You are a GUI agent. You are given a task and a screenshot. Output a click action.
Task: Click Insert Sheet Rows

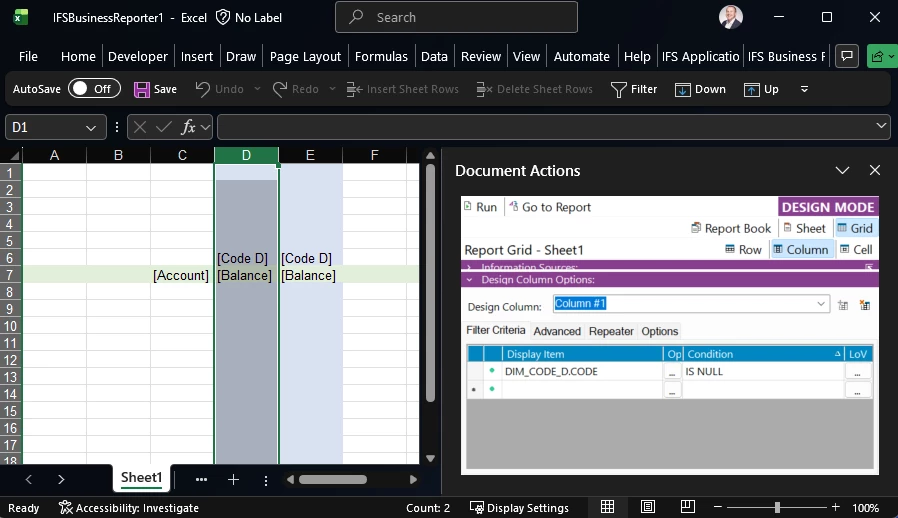[x=403, y=89]
